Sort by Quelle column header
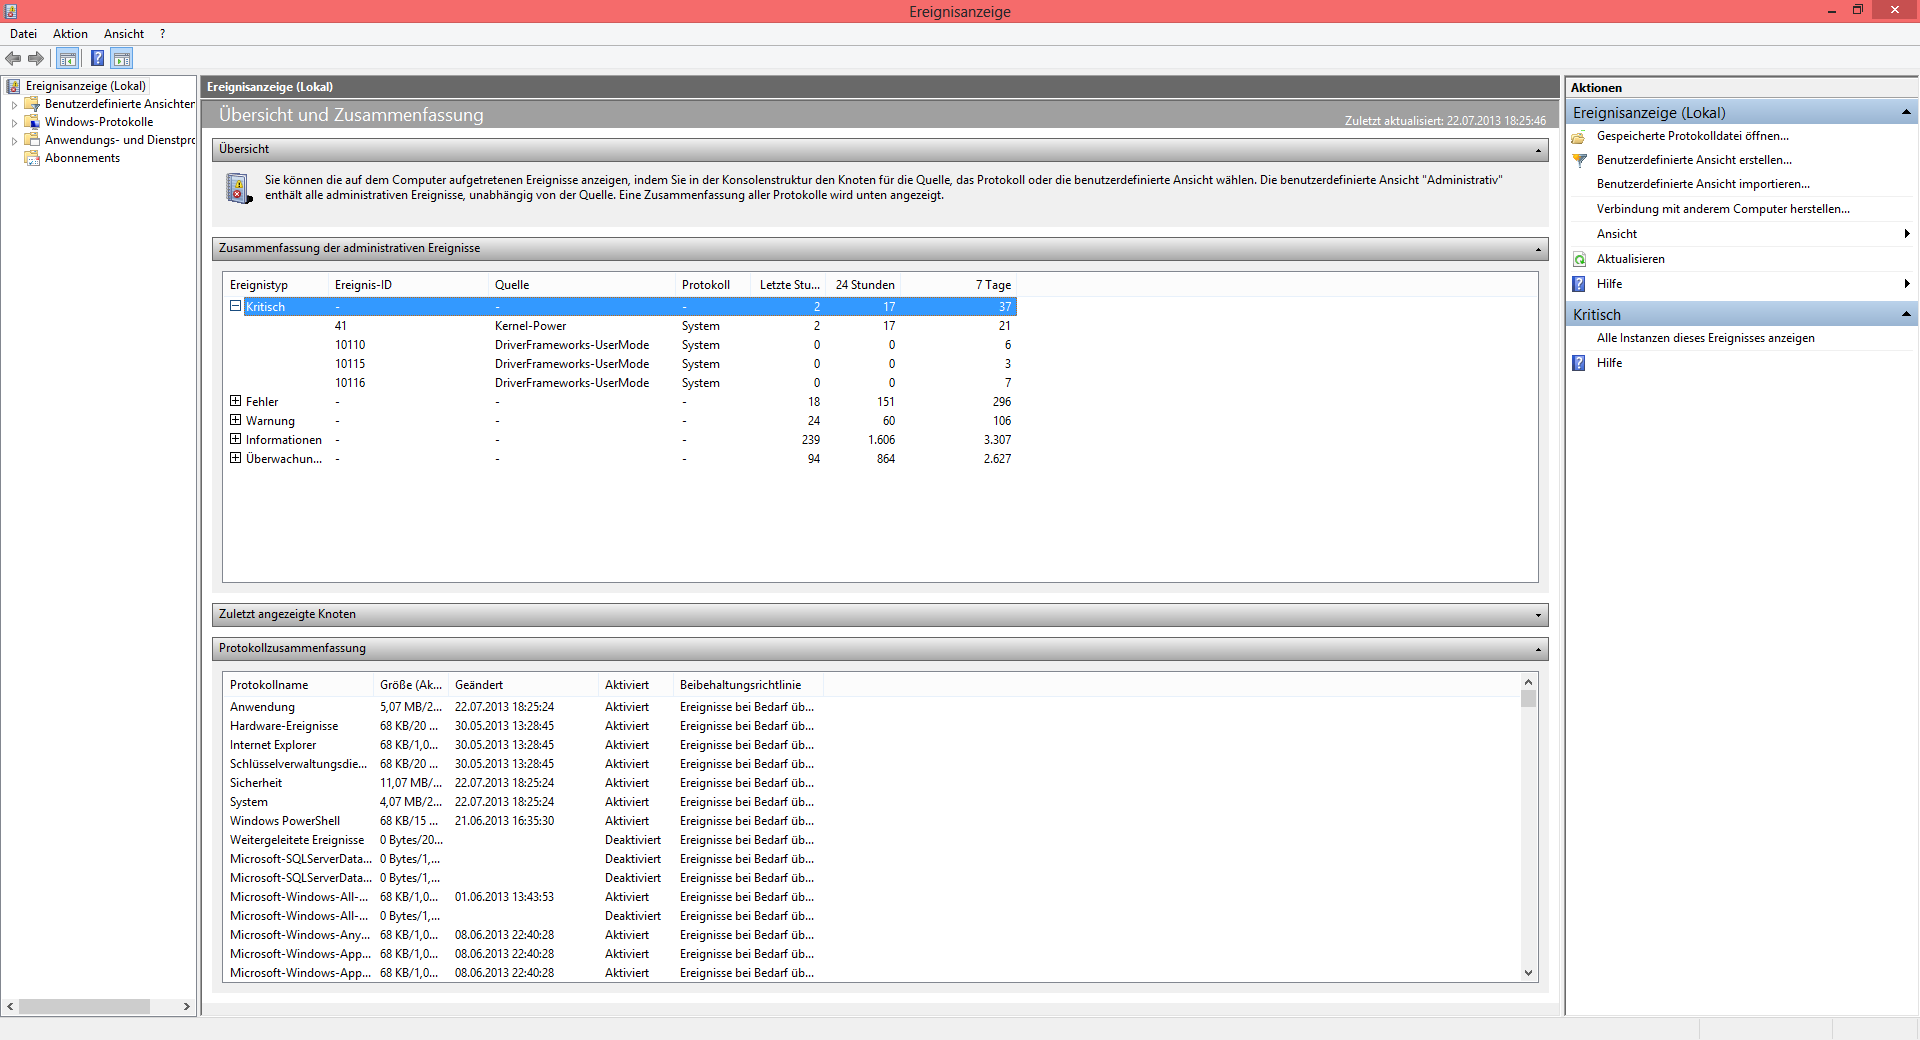 pos(582,285)
